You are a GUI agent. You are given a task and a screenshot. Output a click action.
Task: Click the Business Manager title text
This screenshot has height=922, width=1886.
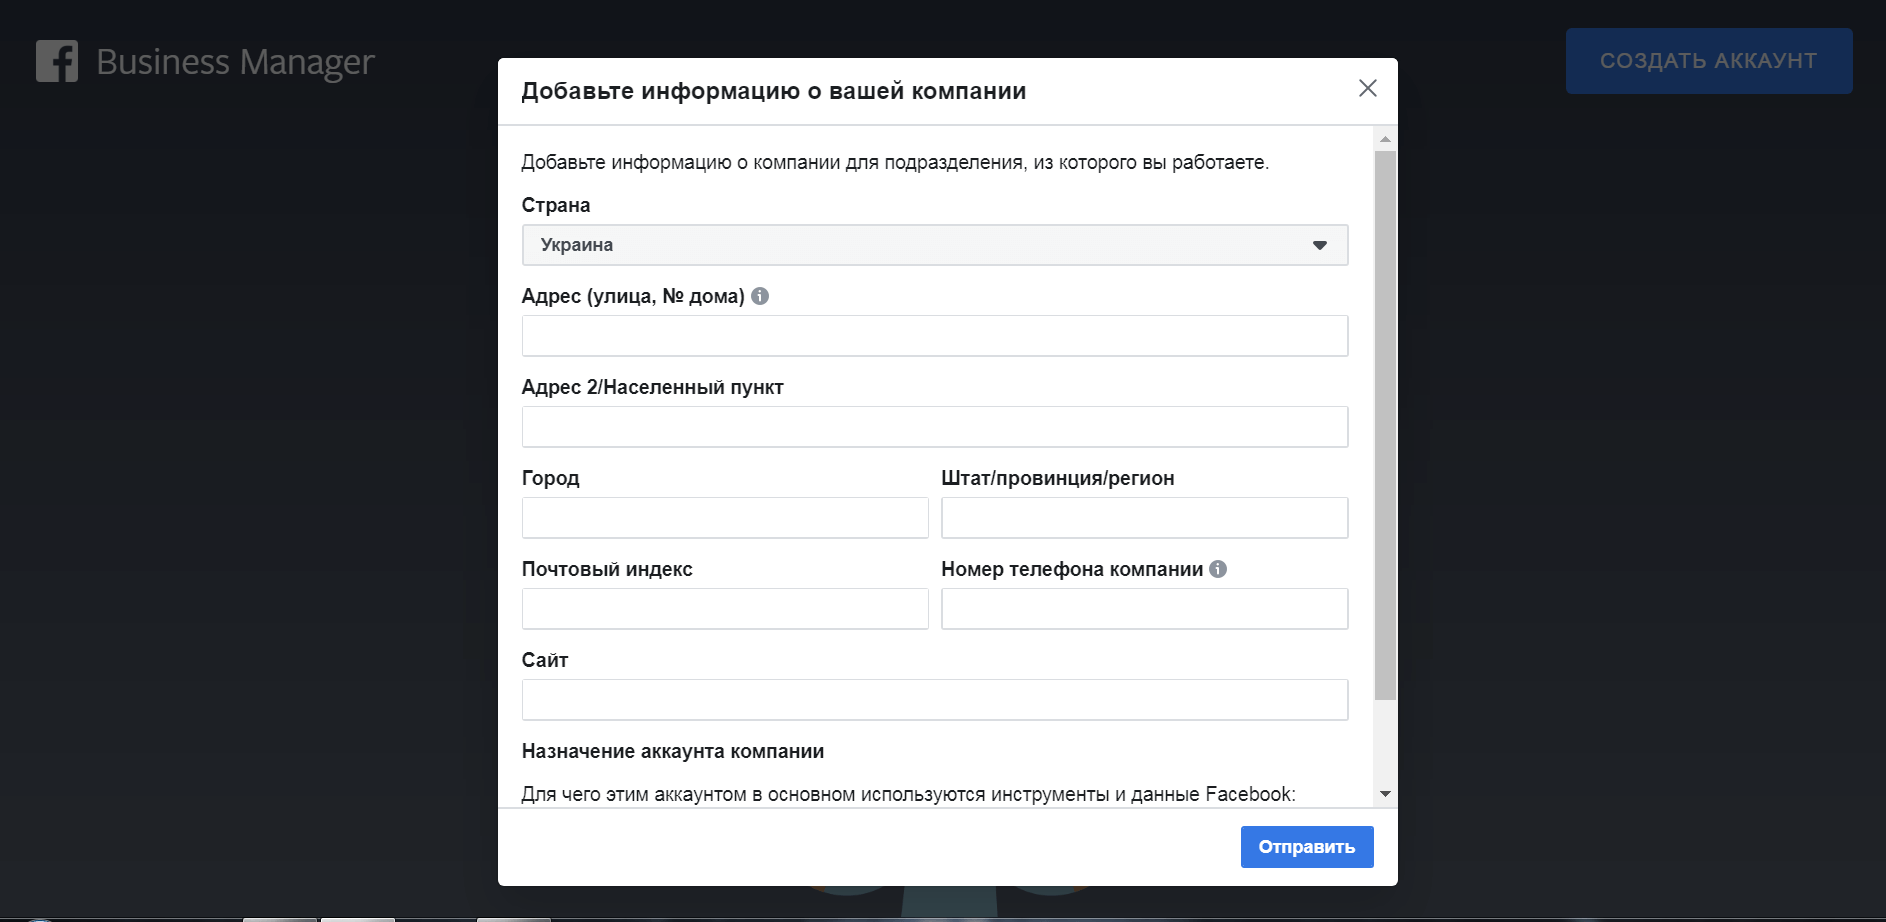pos(235,62)
